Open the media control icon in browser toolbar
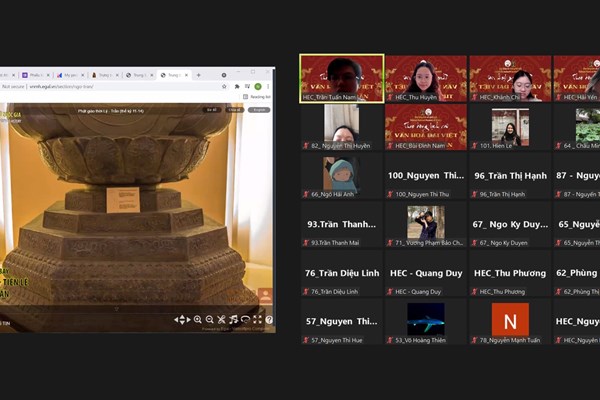 point(248,87)
